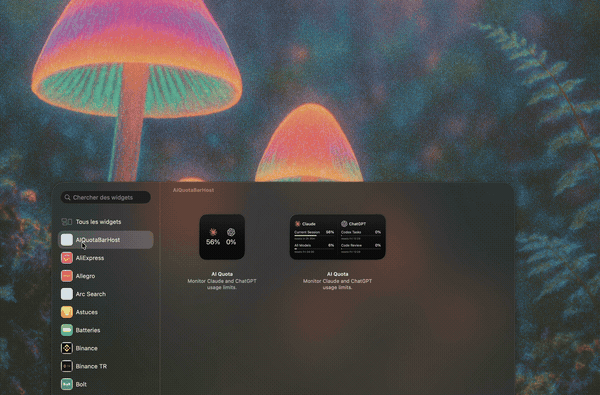Click the green Batteries icon
600x395 pixels.
(x=67, y=330)
